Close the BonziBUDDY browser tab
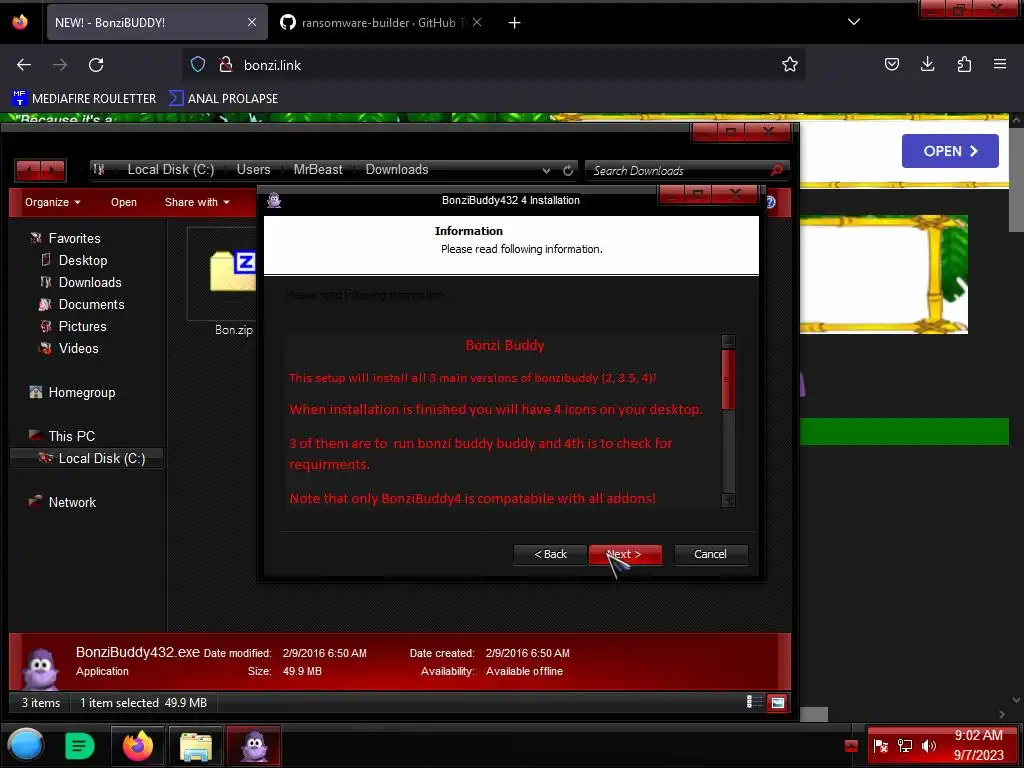Image resolution: width=1024 pixels, height=768 pixels. (252, 22)
